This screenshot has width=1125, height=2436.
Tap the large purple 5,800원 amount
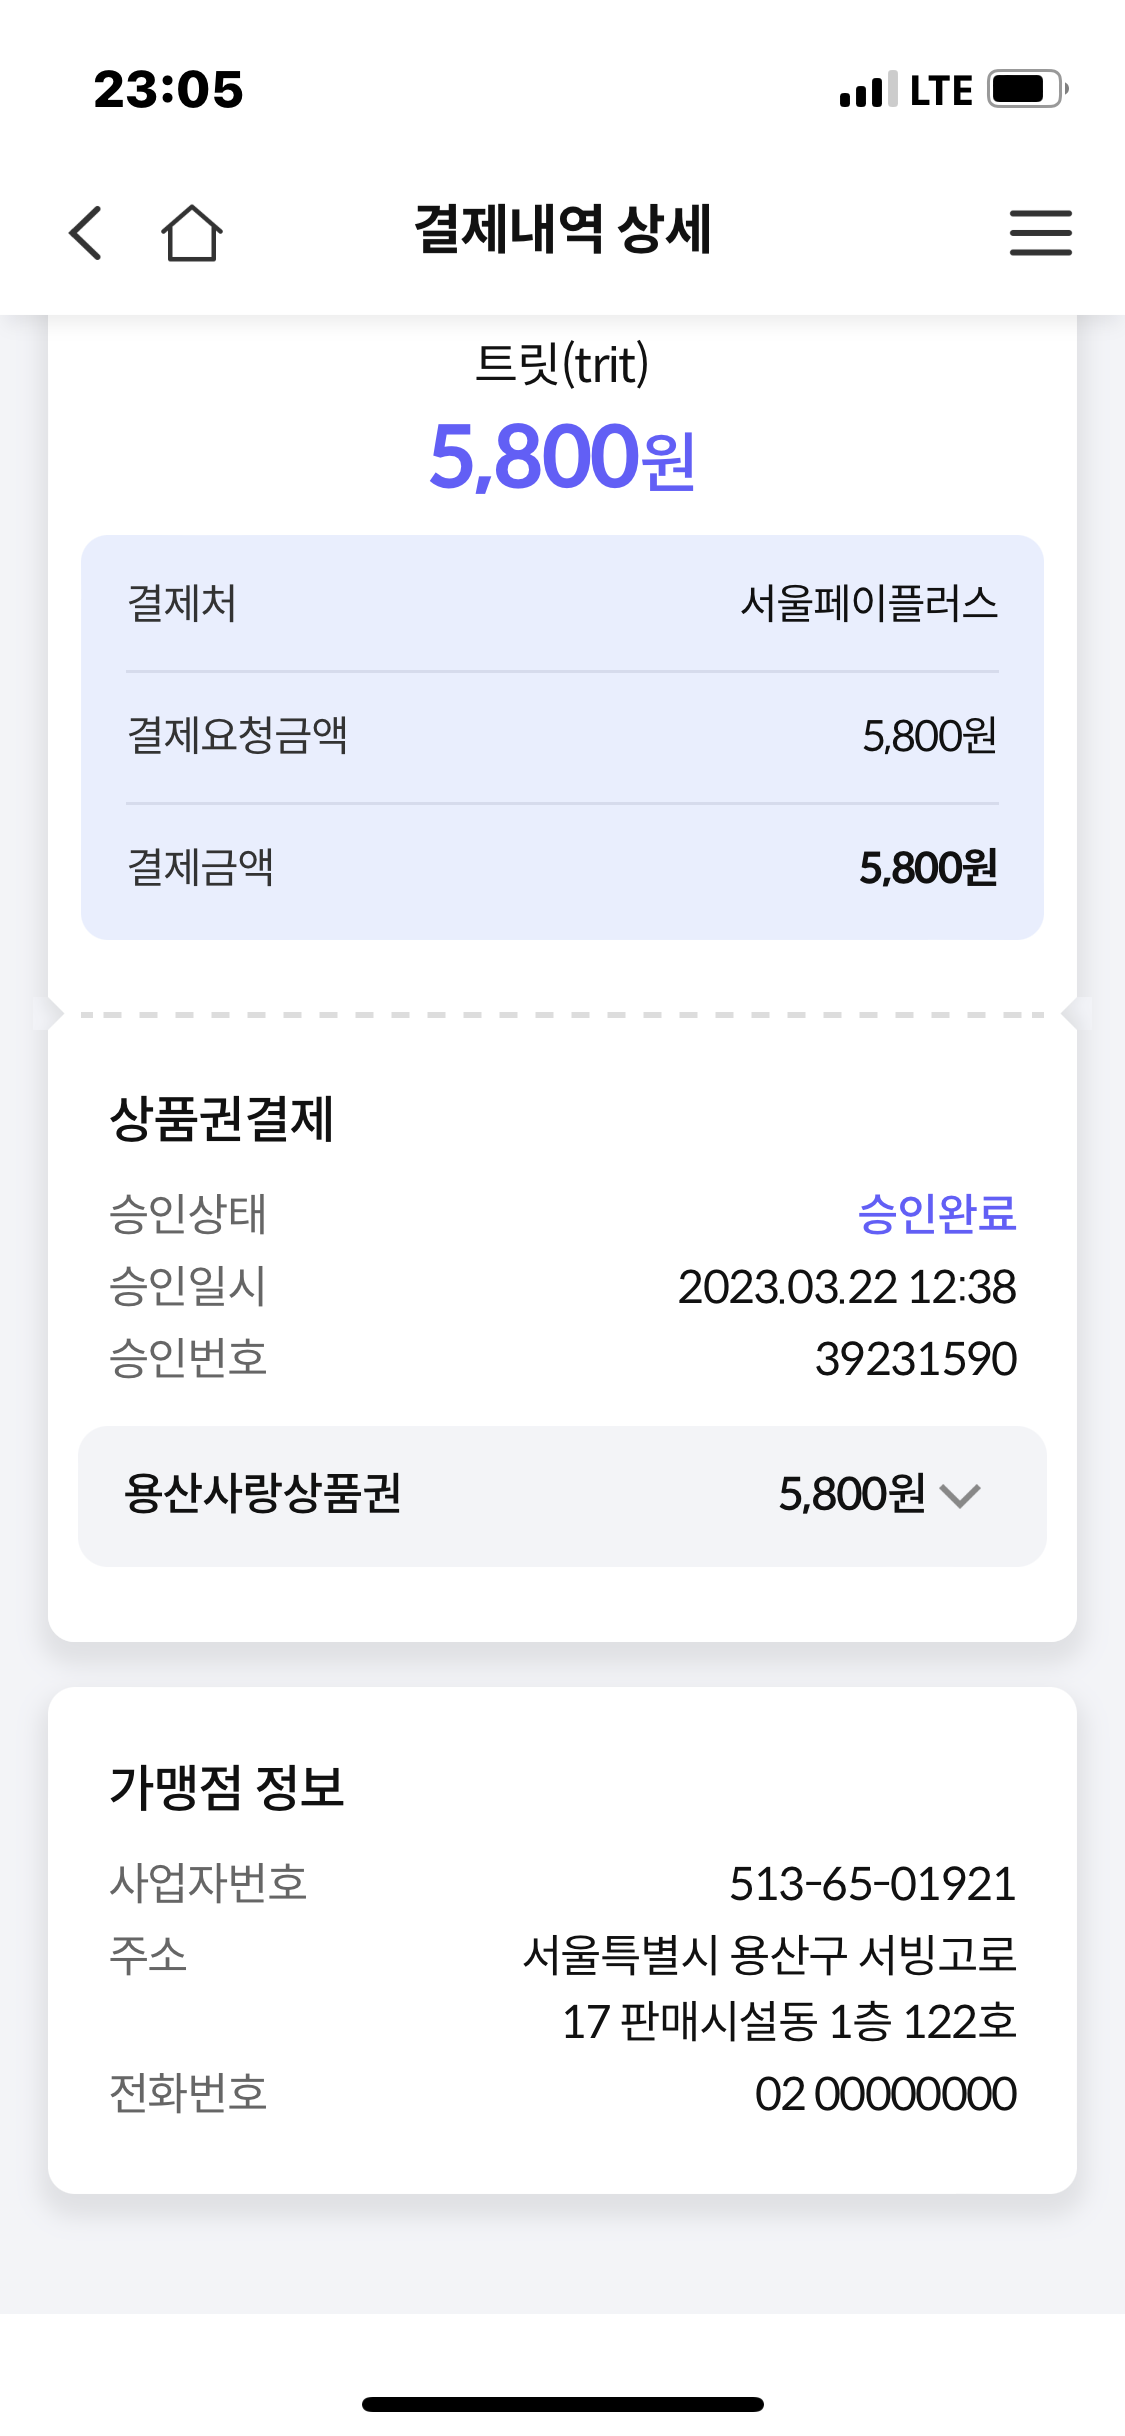[x=562, y=457]
